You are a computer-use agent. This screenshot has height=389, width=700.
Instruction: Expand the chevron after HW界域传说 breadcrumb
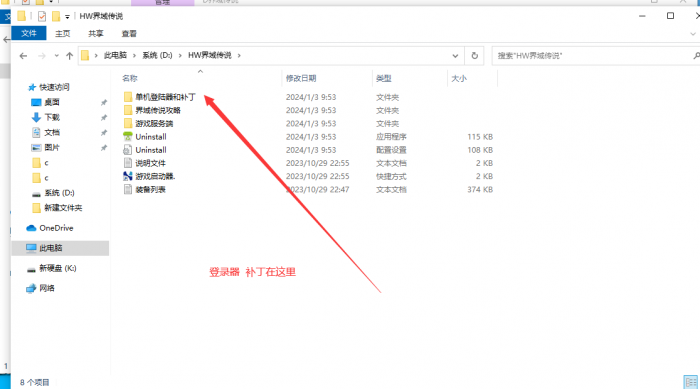click(x=239, y=55)
